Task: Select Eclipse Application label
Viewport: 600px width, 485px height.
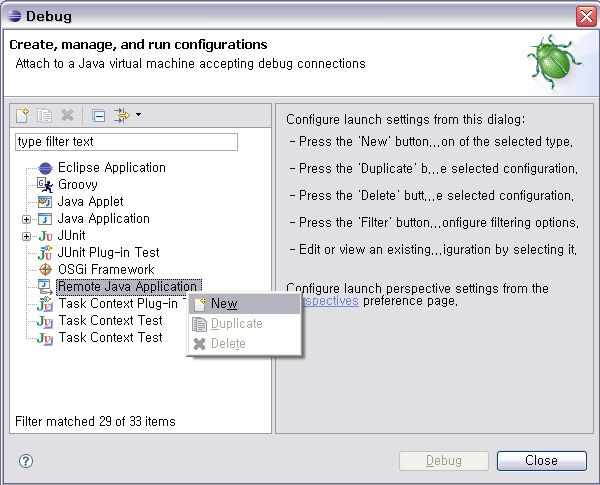Action: (112, 168)
